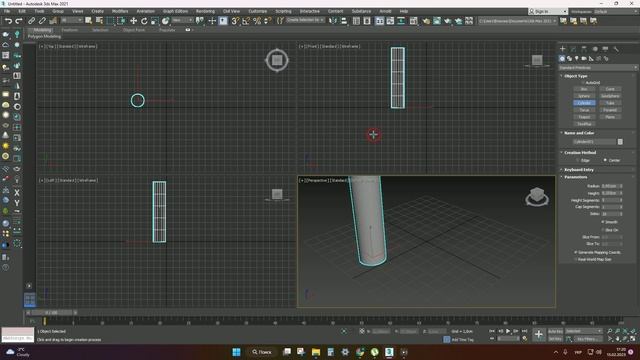Screen dimensions: 640x360
Task: Click the Align tool icon
Action: click(344, 21)
